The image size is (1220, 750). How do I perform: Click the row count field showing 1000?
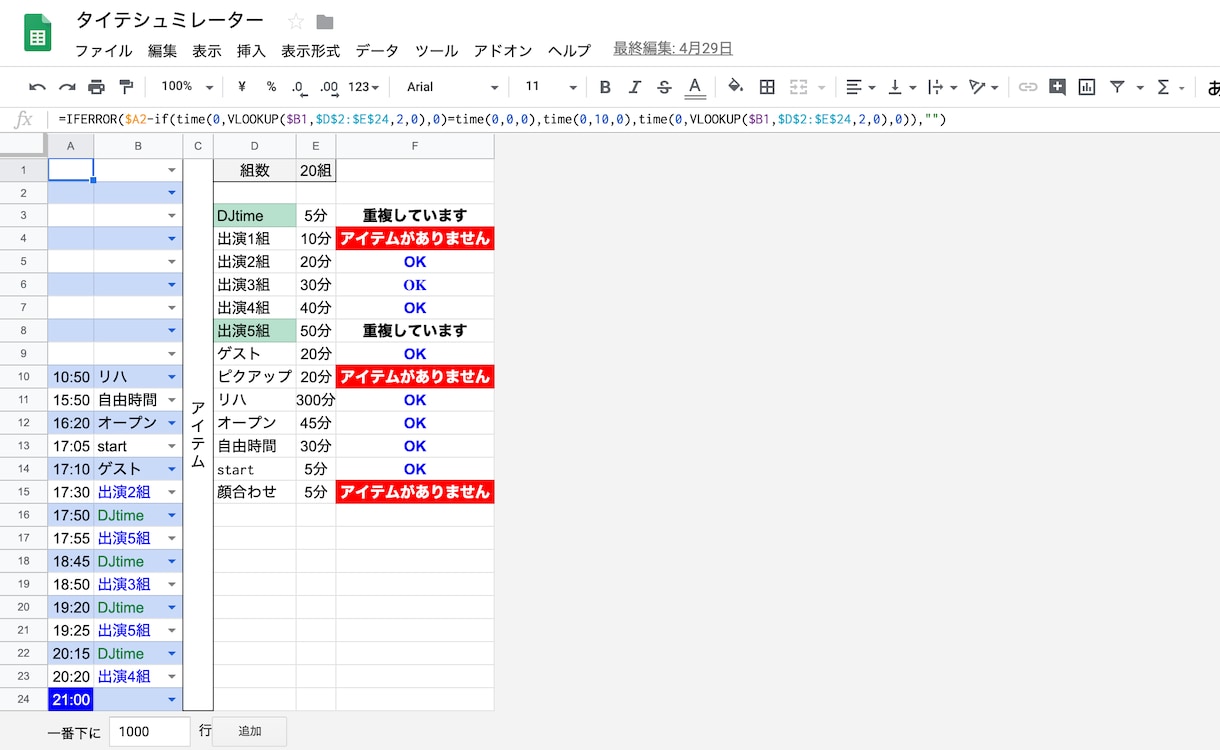coord(150,731)
